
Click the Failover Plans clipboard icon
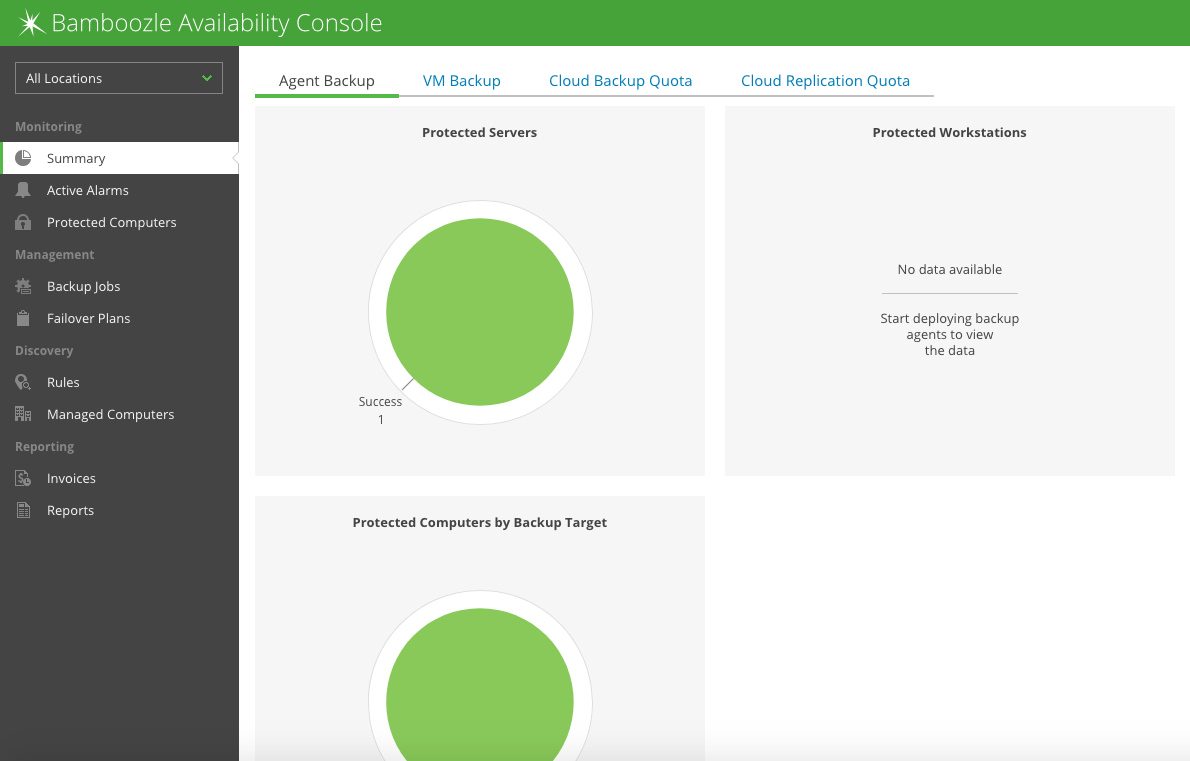click(24, 319)
